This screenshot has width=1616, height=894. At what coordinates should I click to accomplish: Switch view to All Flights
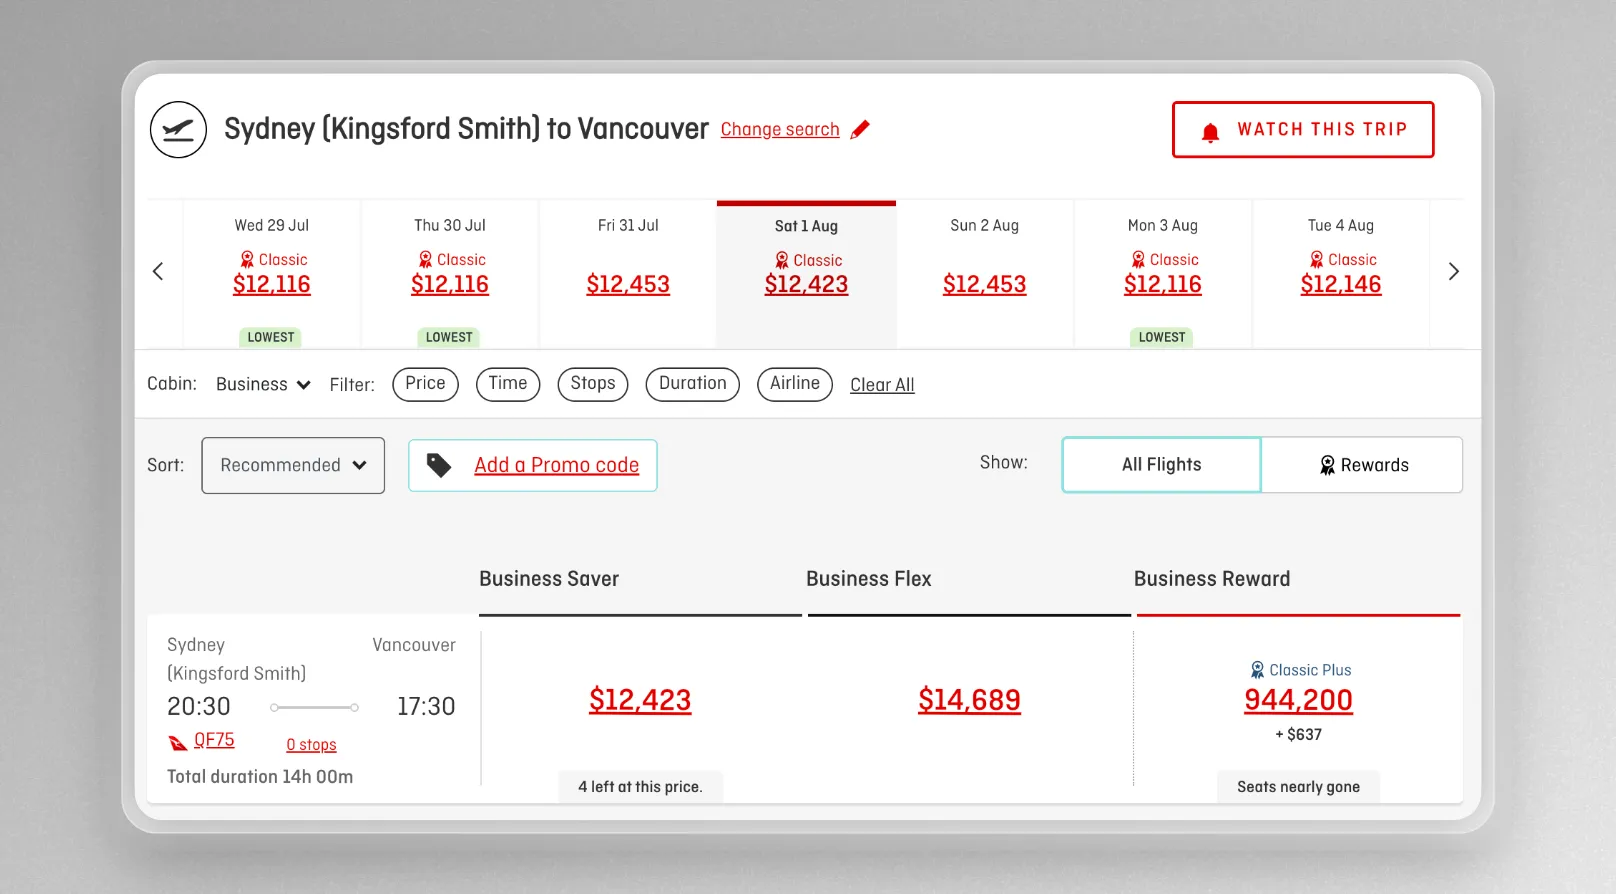(x=1161, y=465)
